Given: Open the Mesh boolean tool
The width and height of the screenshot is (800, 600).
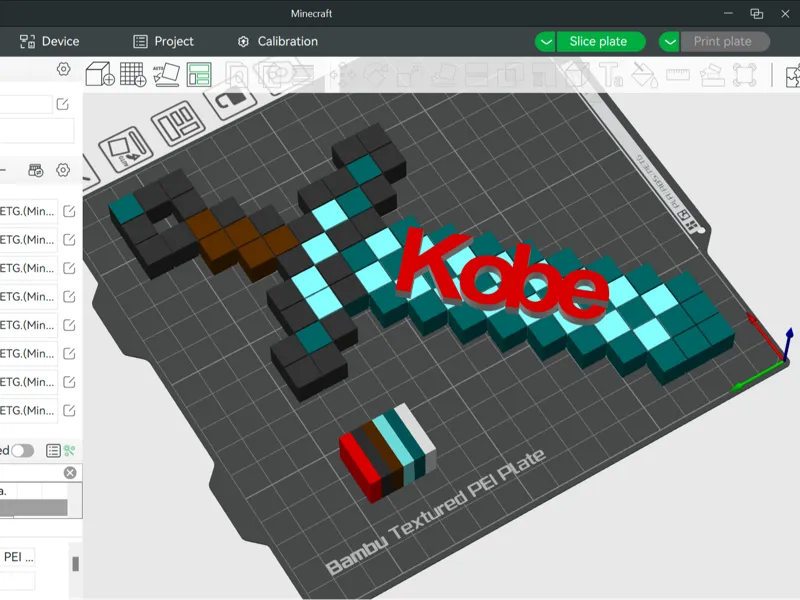Looking at the screenshot, I should point(510,75).
